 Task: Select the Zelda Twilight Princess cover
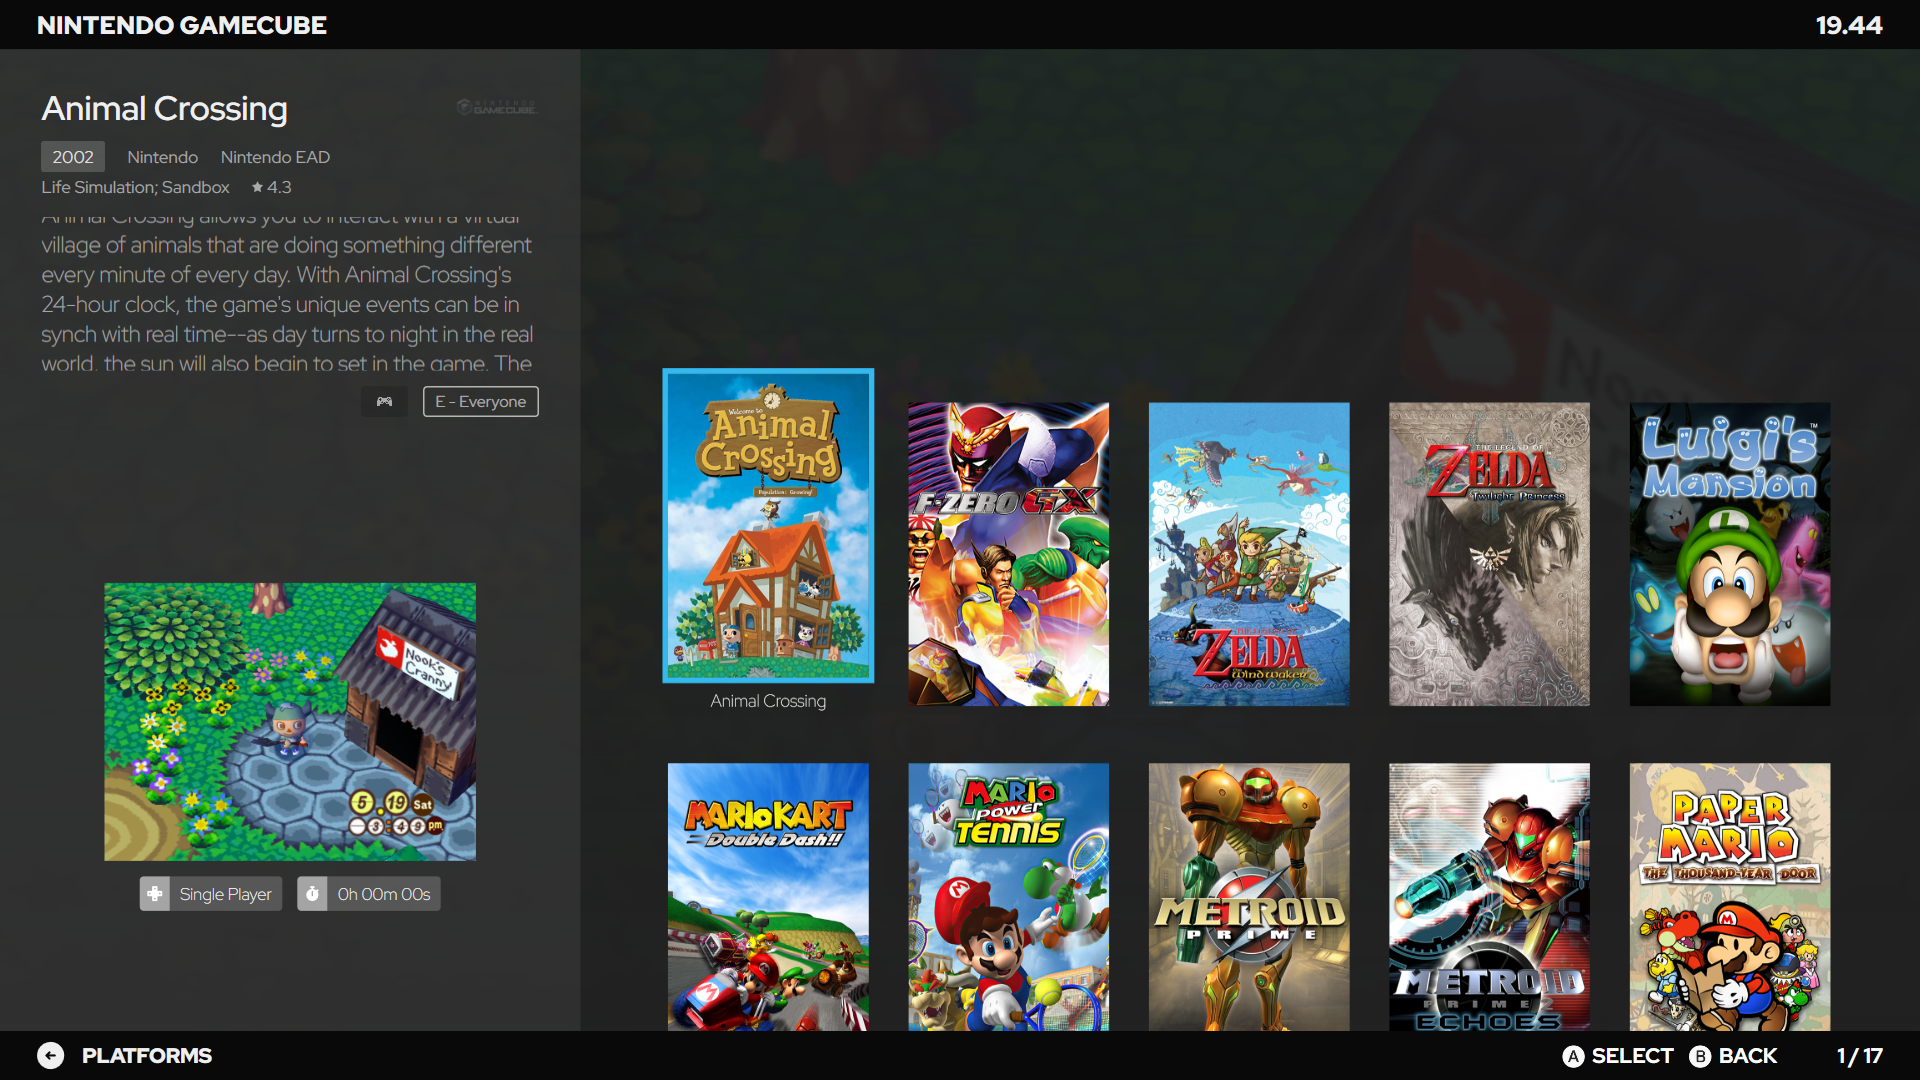click(1489, 554)
